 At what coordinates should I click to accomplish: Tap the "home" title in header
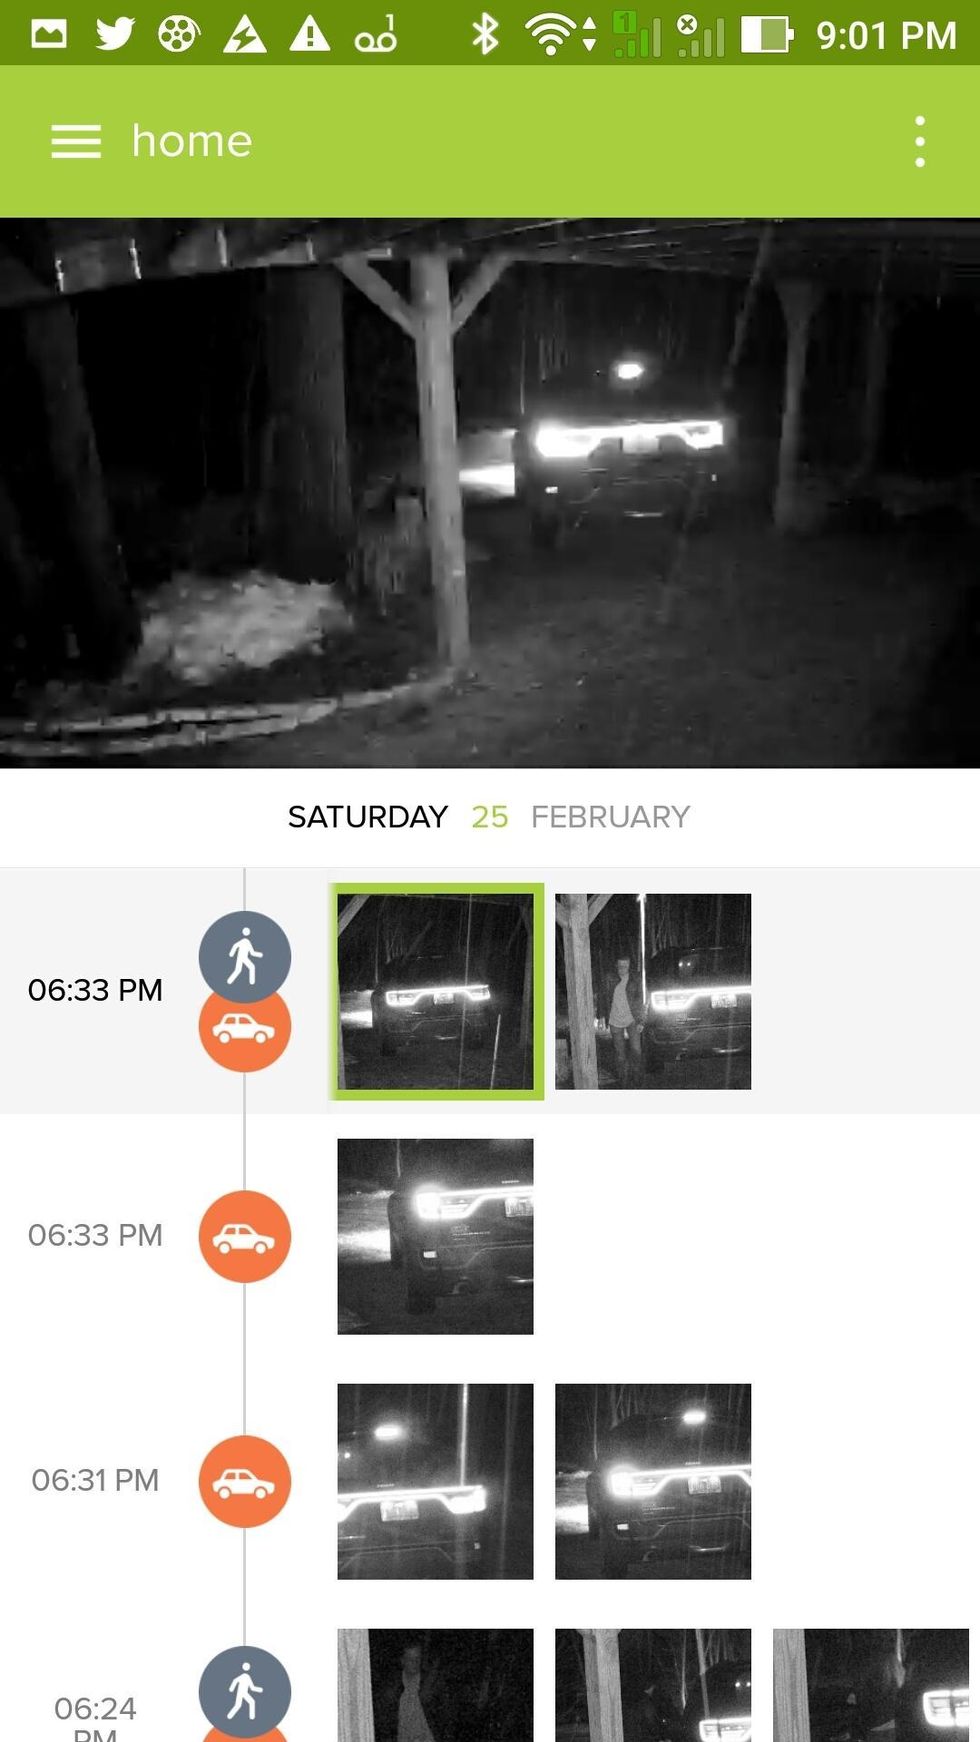tap(192, 141)
